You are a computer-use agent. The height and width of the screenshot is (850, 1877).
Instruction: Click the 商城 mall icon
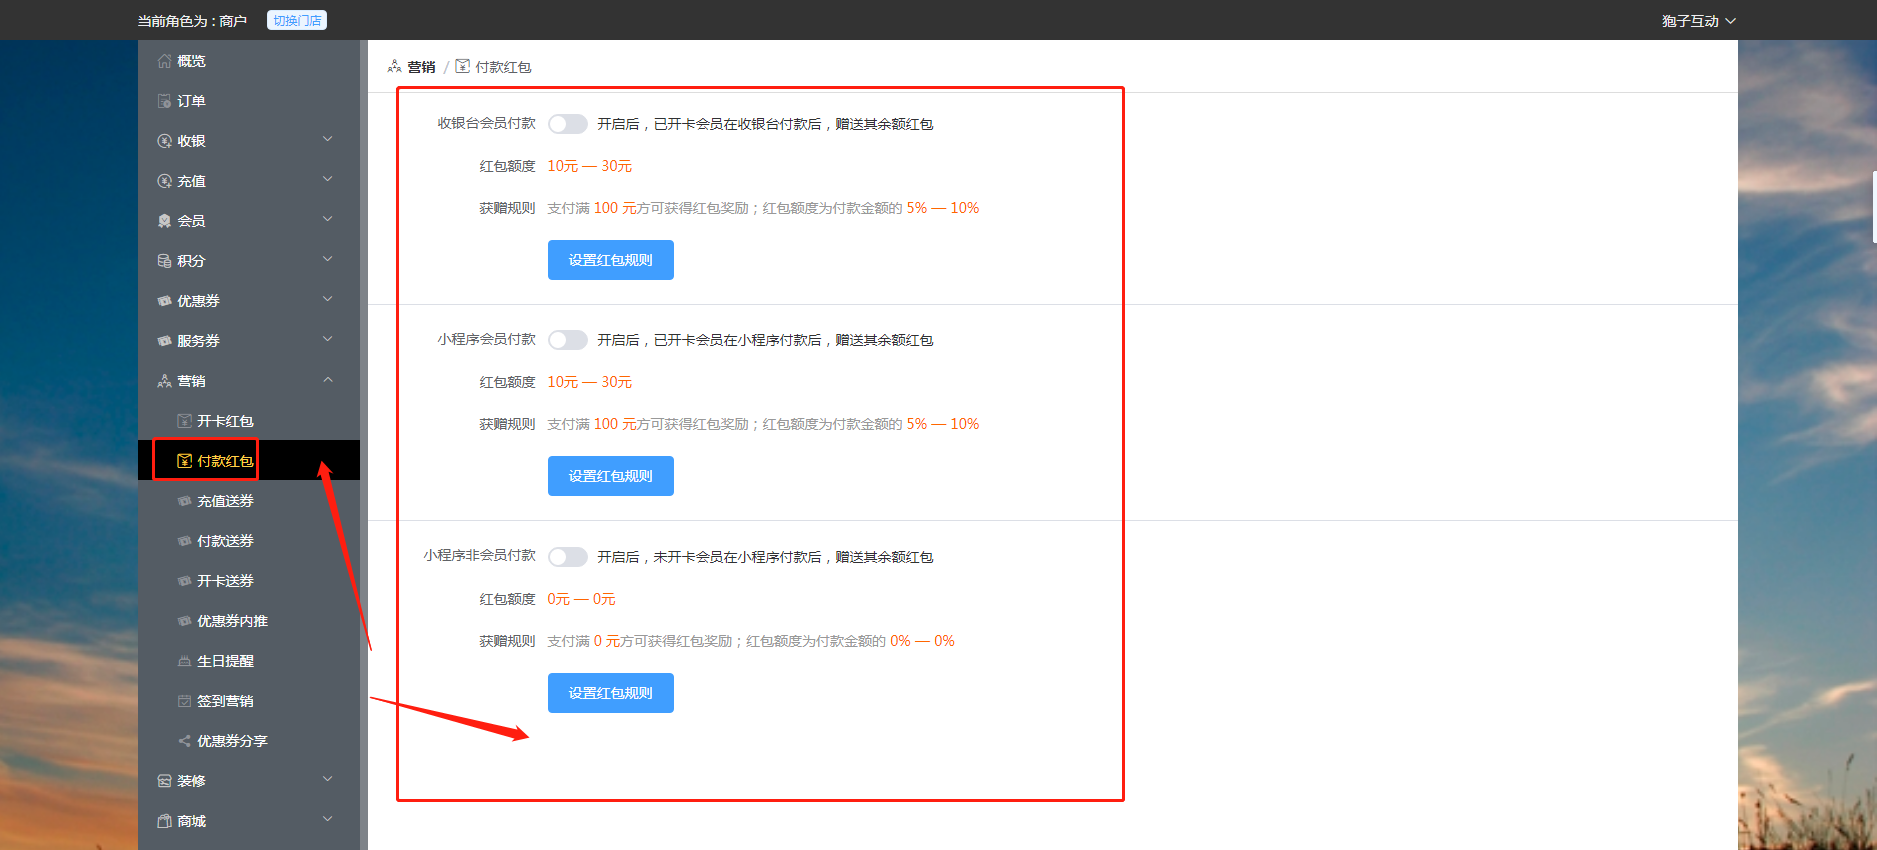tap(164, 821)
